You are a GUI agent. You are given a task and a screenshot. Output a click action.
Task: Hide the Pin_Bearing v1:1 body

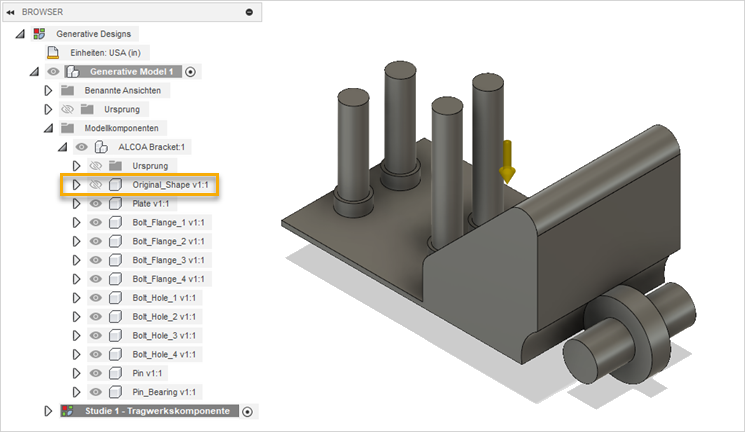point(96,392)
